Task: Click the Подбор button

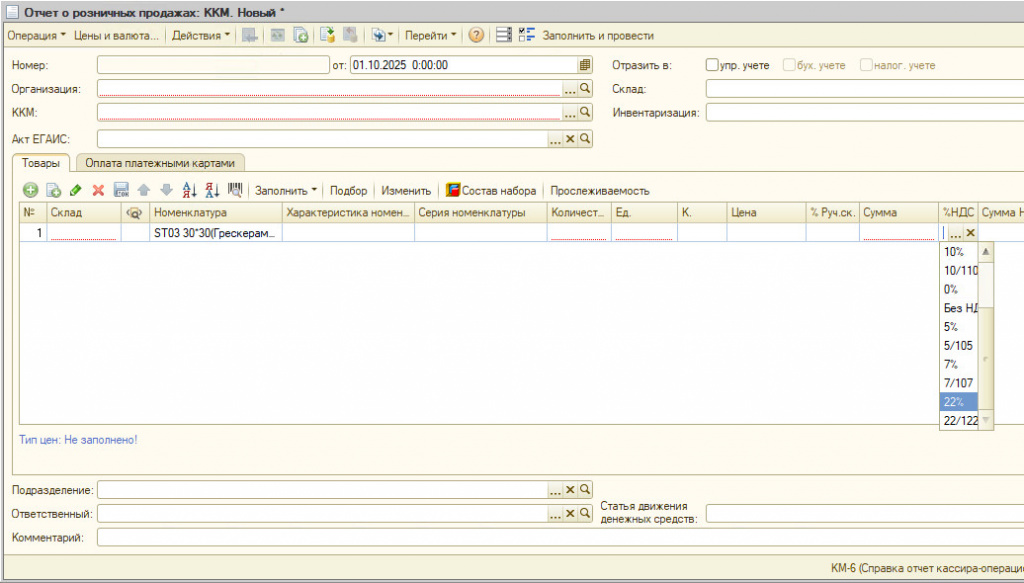Action: [x=348, y=190]
